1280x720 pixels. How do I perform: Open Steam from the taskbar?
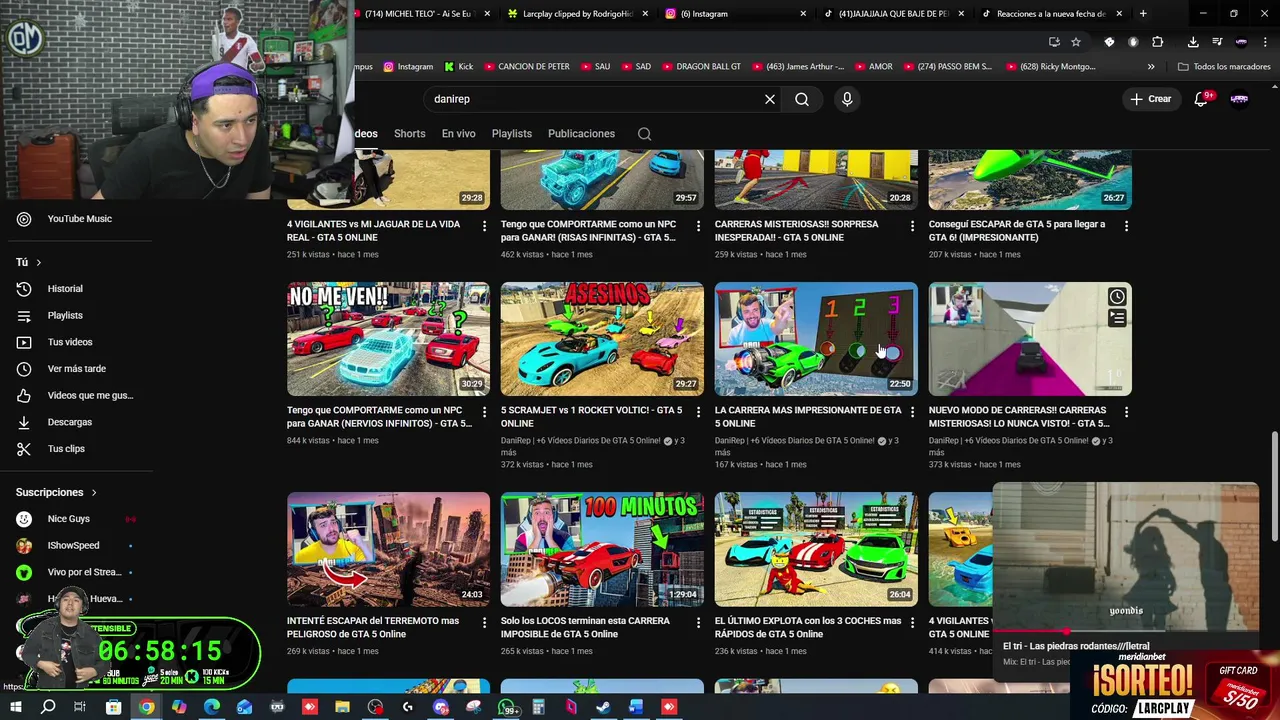click(x=603, y=707)
